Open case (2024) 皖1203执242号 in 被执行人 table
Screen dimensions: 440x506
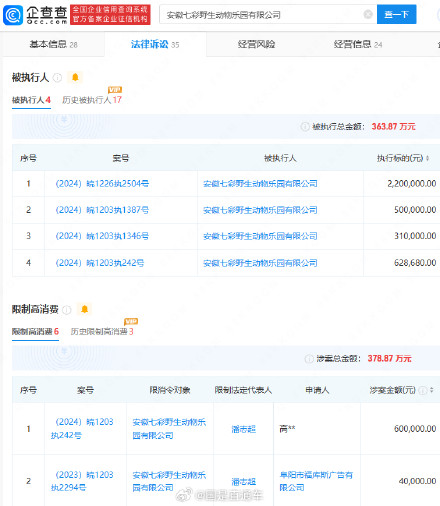tap(100, 263)
